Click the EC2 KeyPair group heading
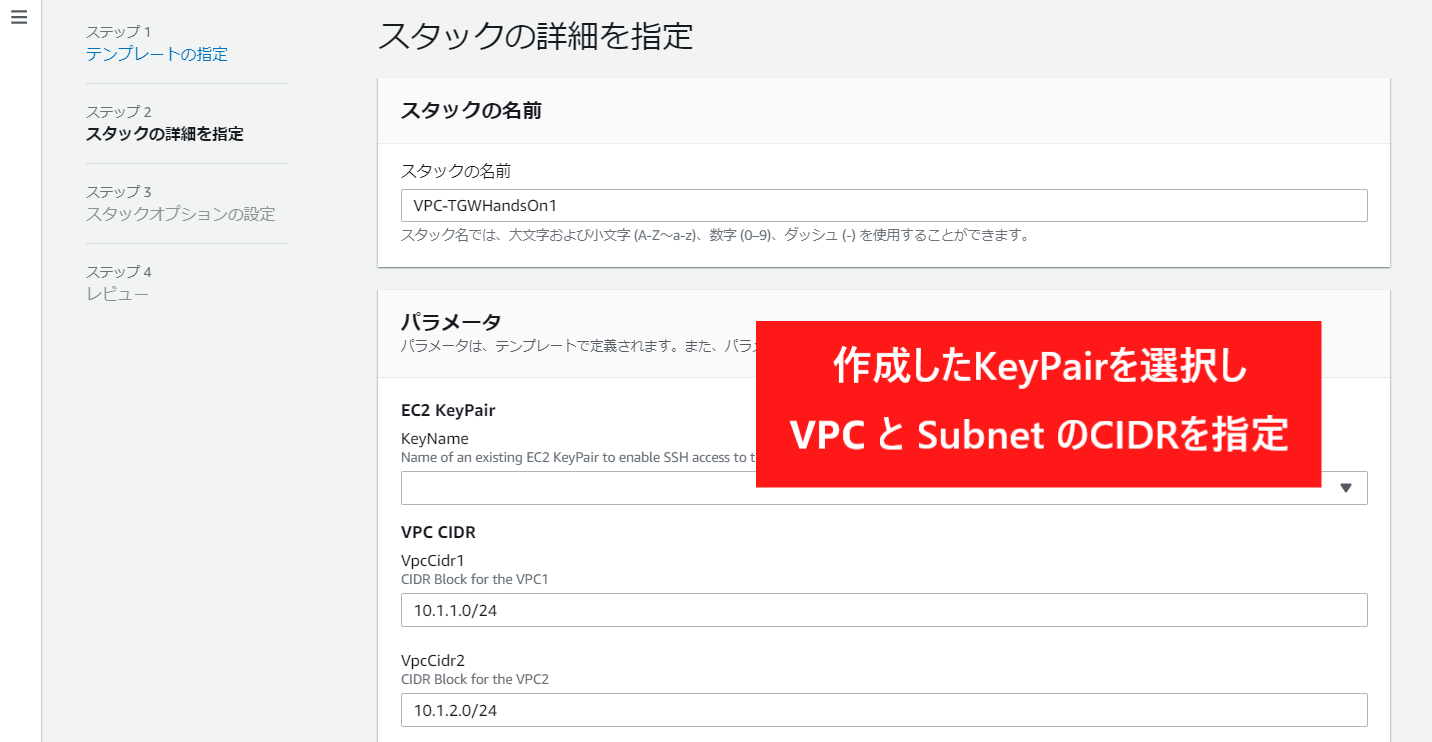 pyautogui.click(x=448, y=410)
